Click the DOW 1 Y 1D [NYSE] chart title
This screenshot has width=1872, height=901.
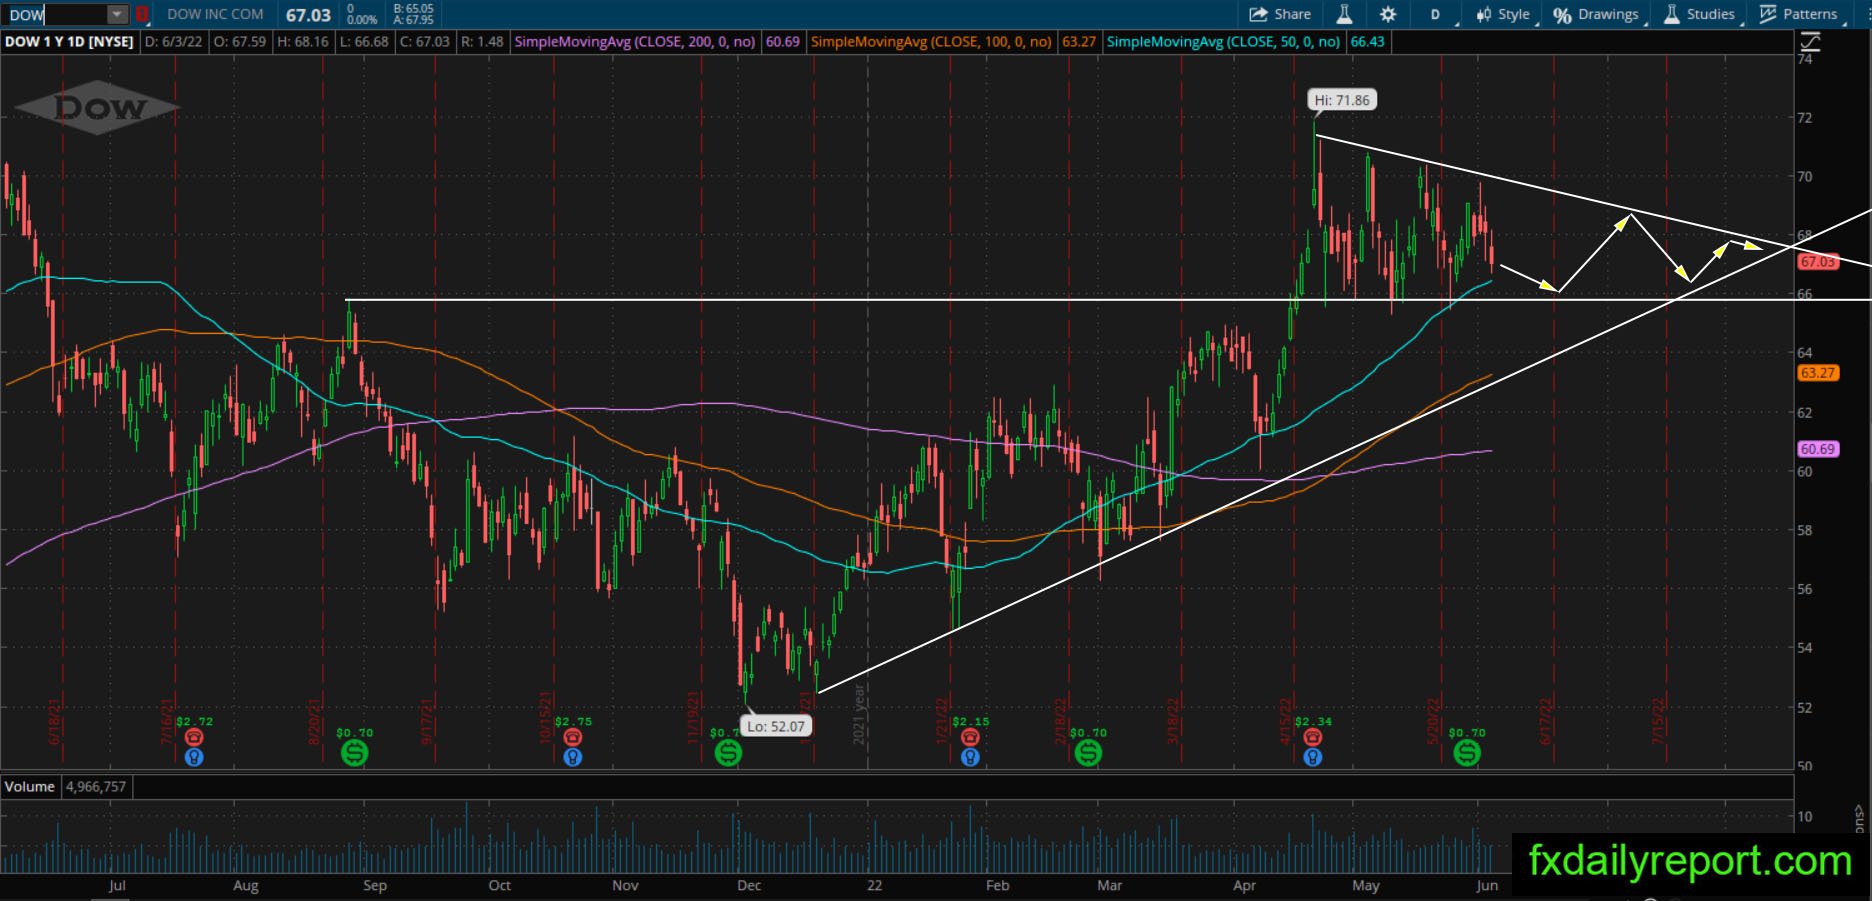69,42
